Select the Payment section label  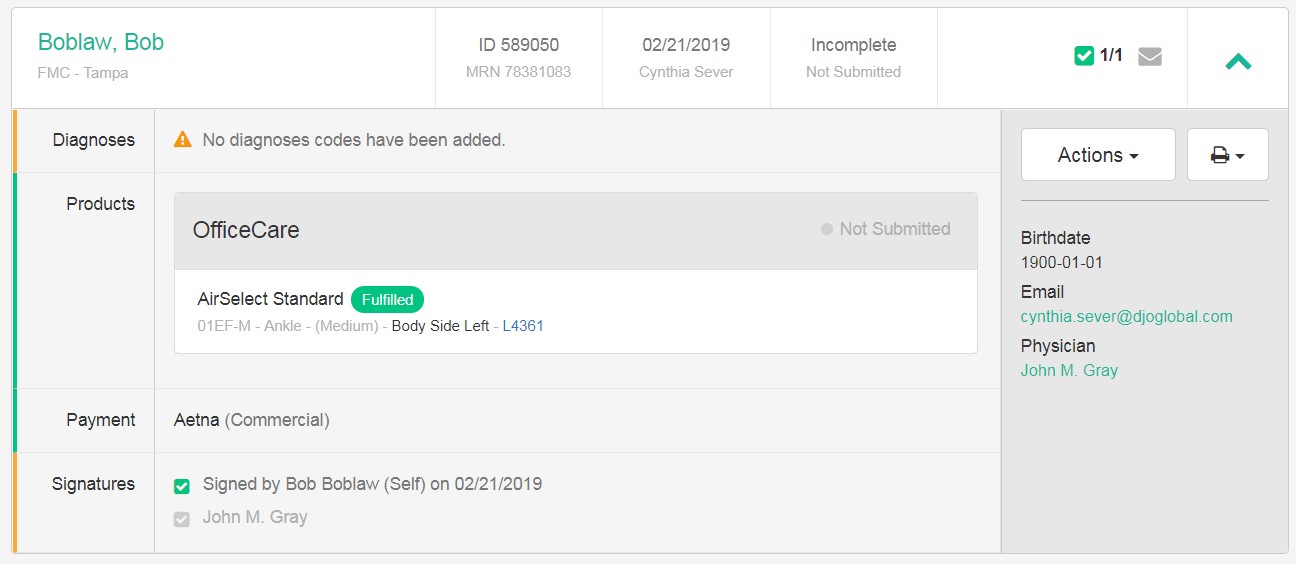[x=100, y=420]
